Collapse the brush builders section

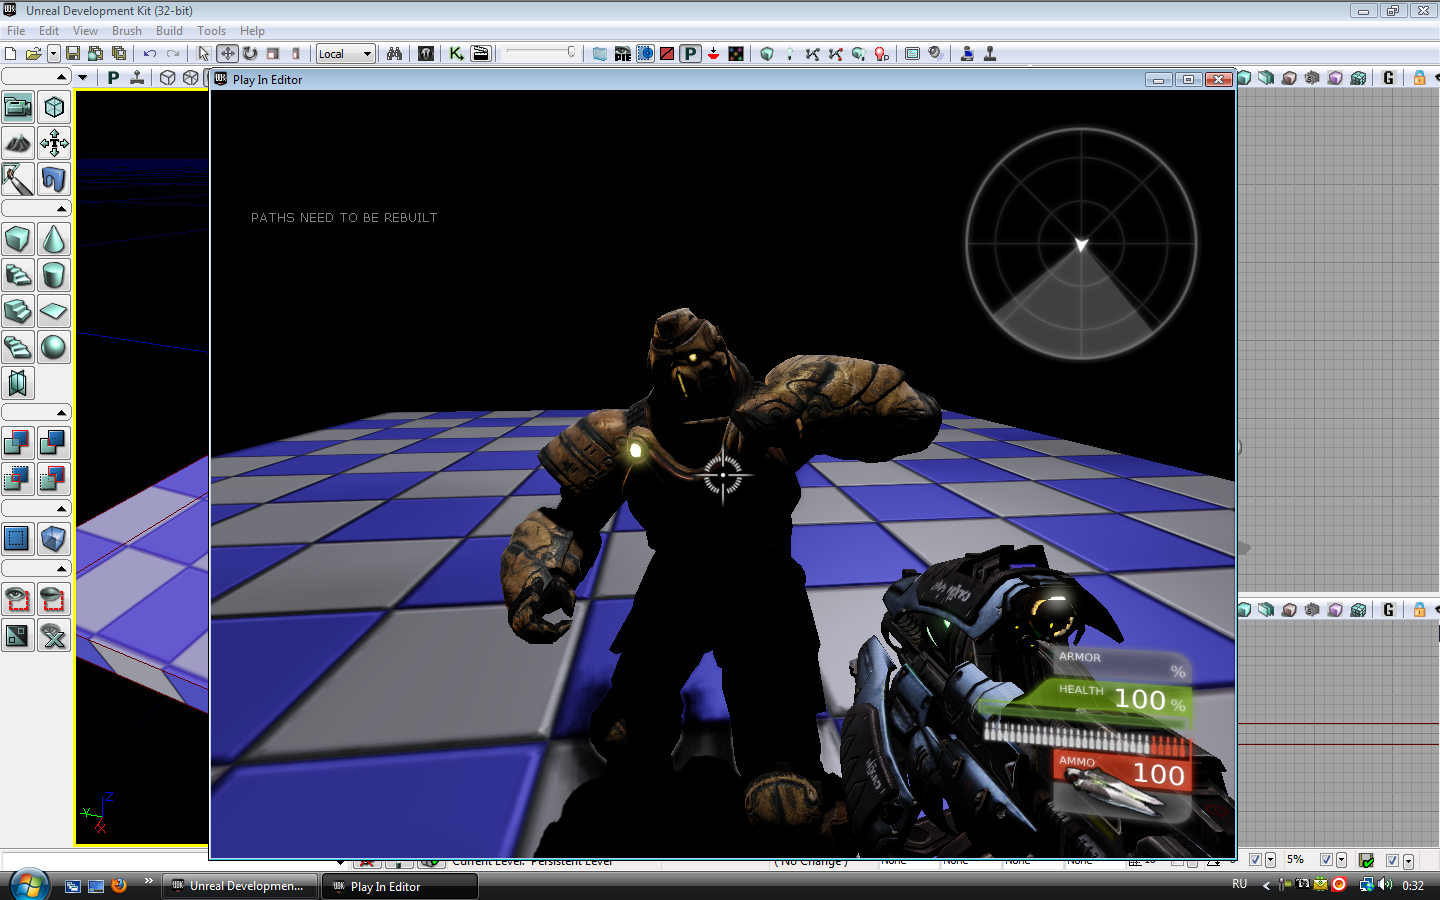point(36,208)
